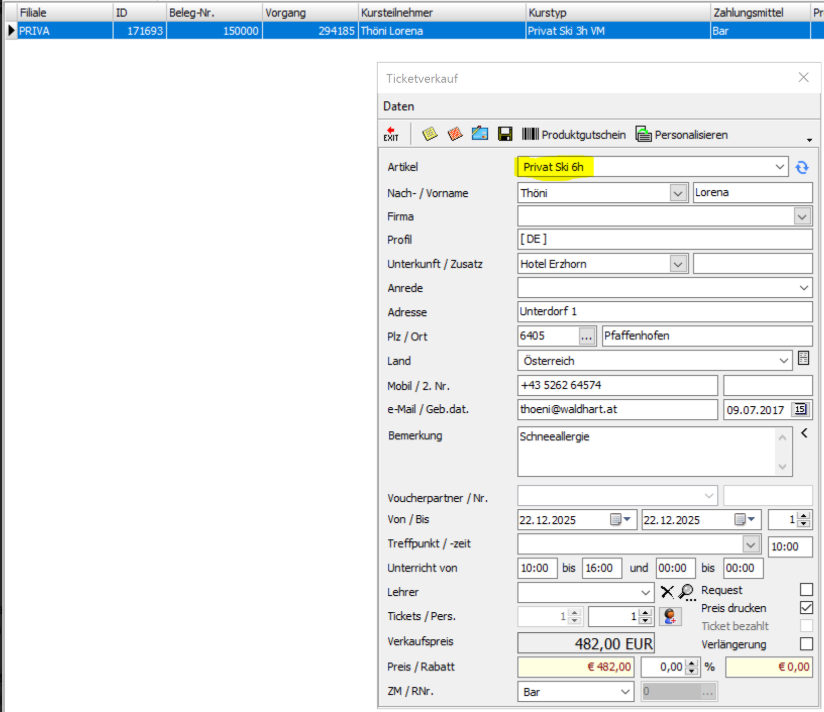824x712 pixels.
Task: Click the blue refresh icon beside Artikel
Action: click(x=802, y=167)
